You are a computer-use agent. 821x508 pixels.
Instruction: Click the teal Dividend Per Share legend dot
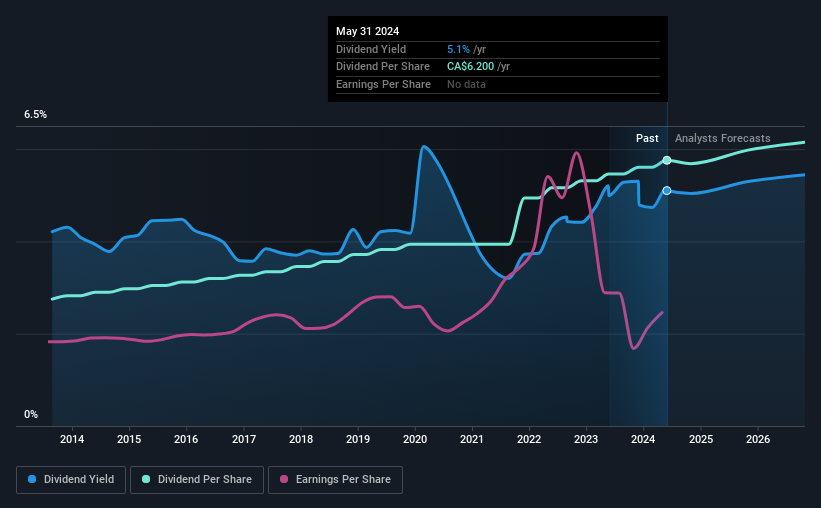[146, 479]
